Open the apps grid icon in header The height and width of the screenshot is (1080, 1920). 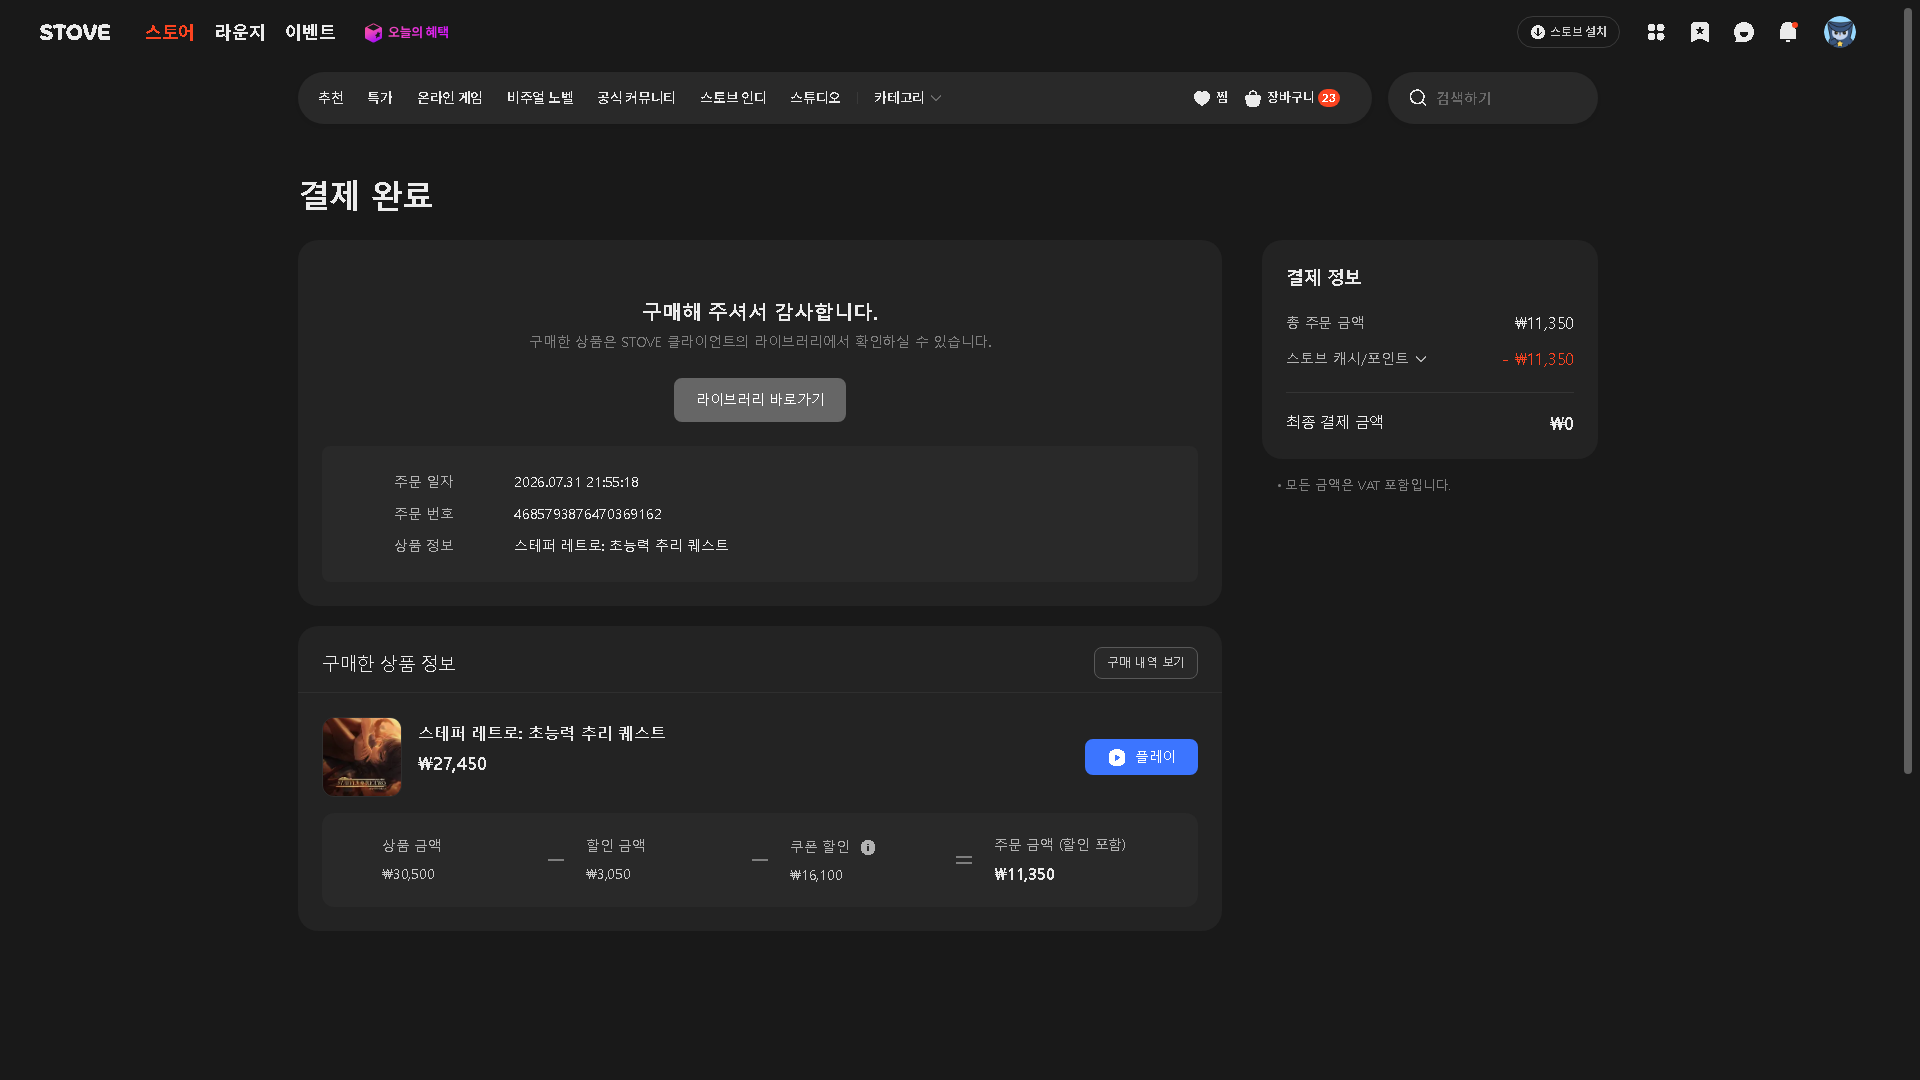point(1656,32)
